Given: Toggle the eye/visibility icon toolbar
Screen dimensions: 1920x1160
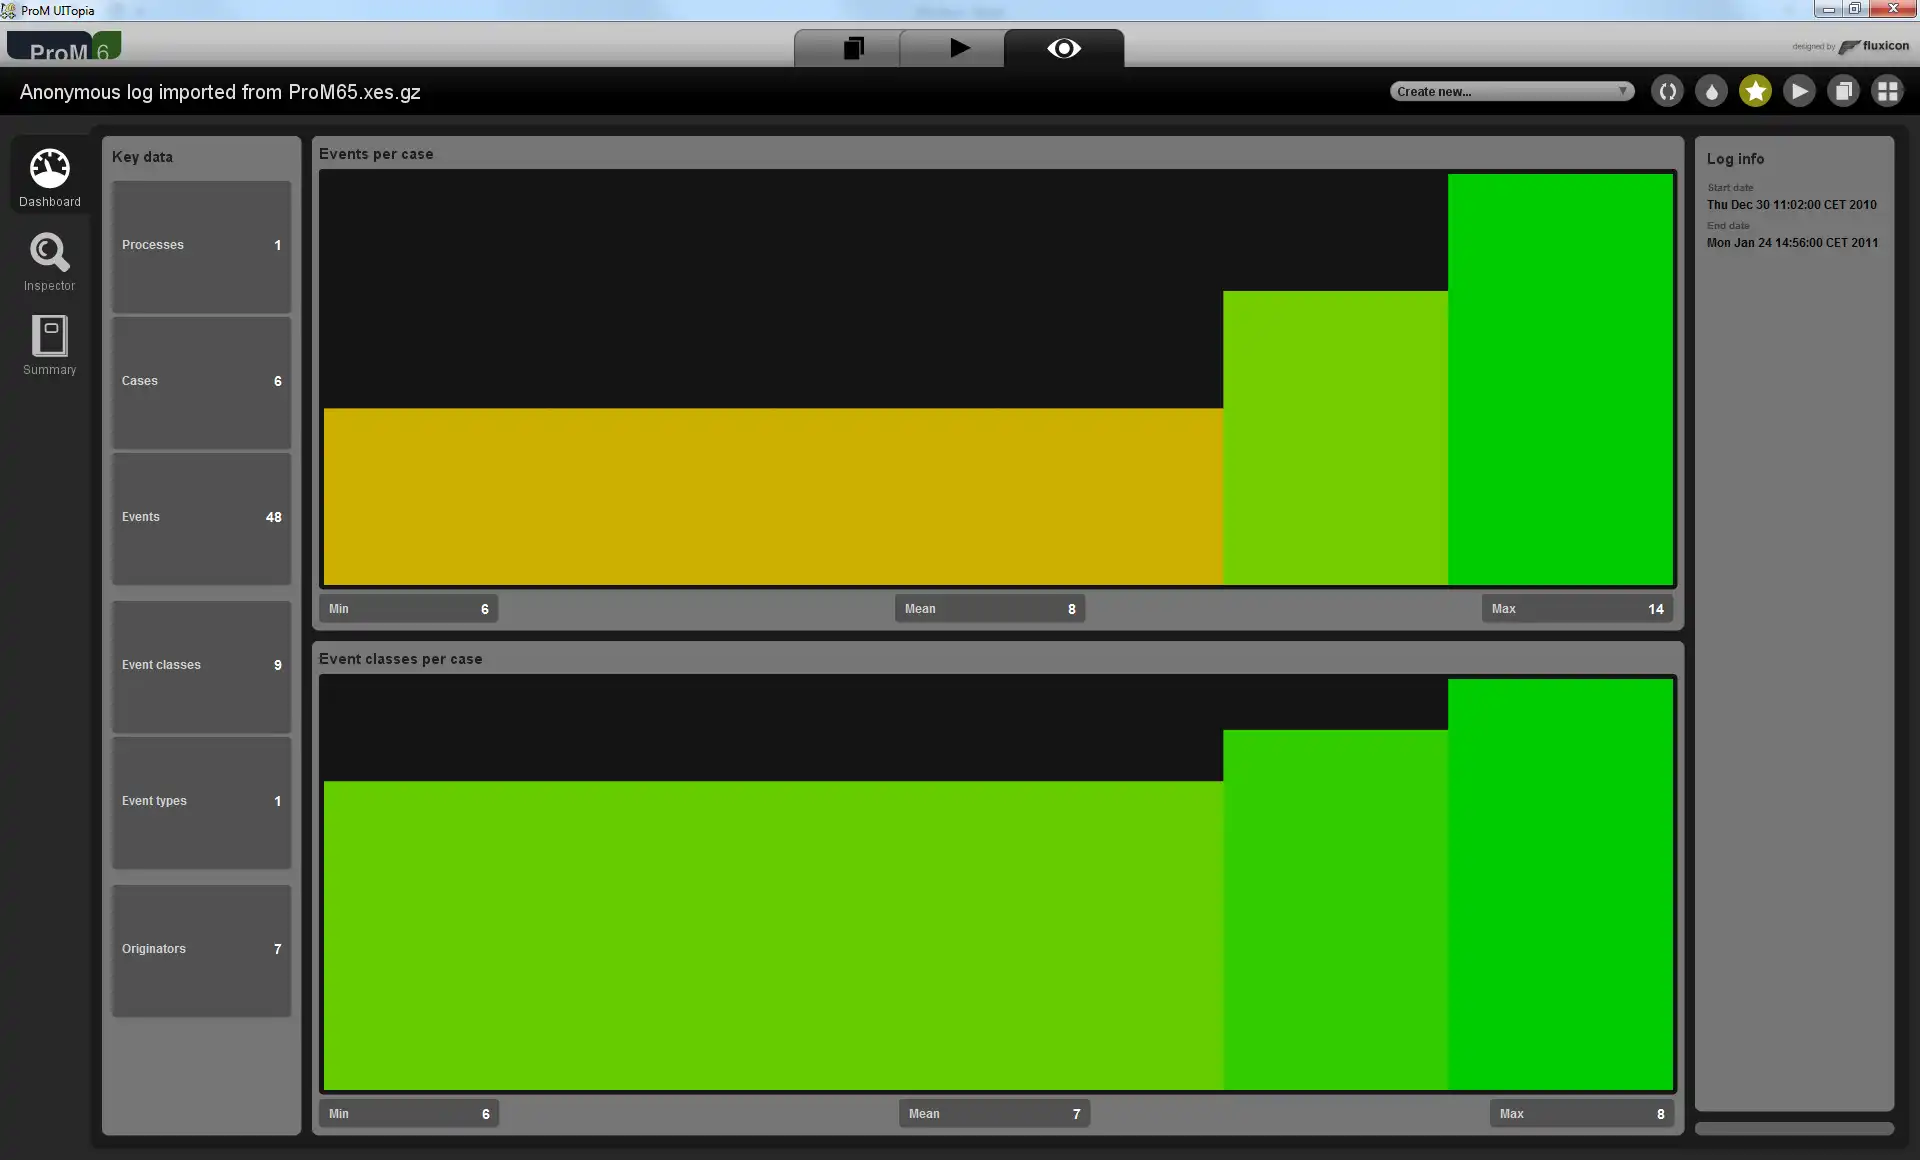Looking at the screenshot, I should point(1063,48).
